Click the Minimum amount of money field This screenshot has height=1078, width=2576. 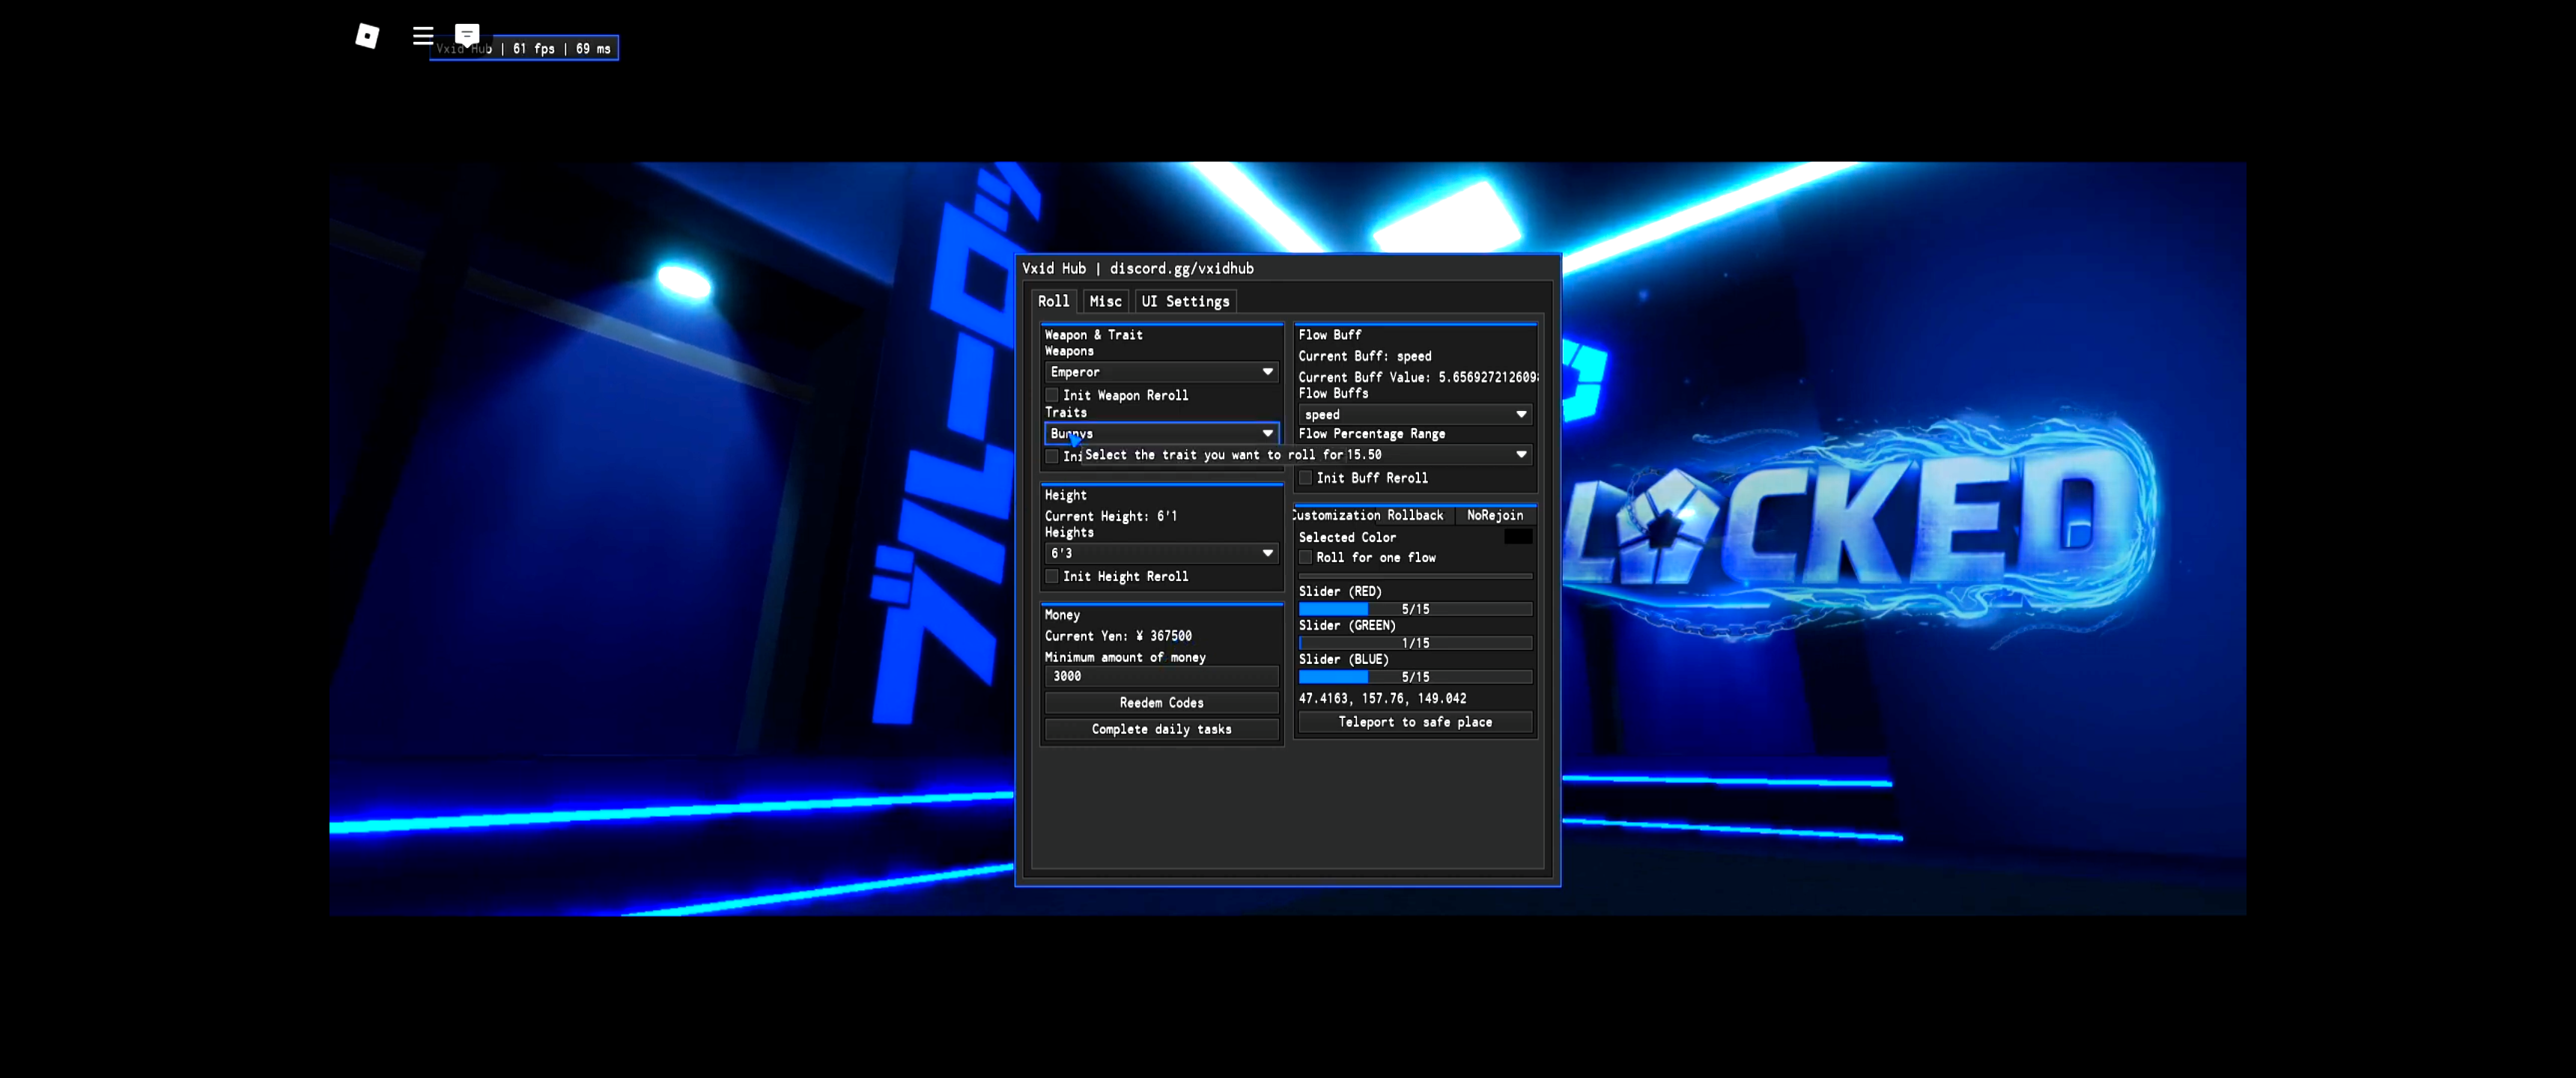1161,677
